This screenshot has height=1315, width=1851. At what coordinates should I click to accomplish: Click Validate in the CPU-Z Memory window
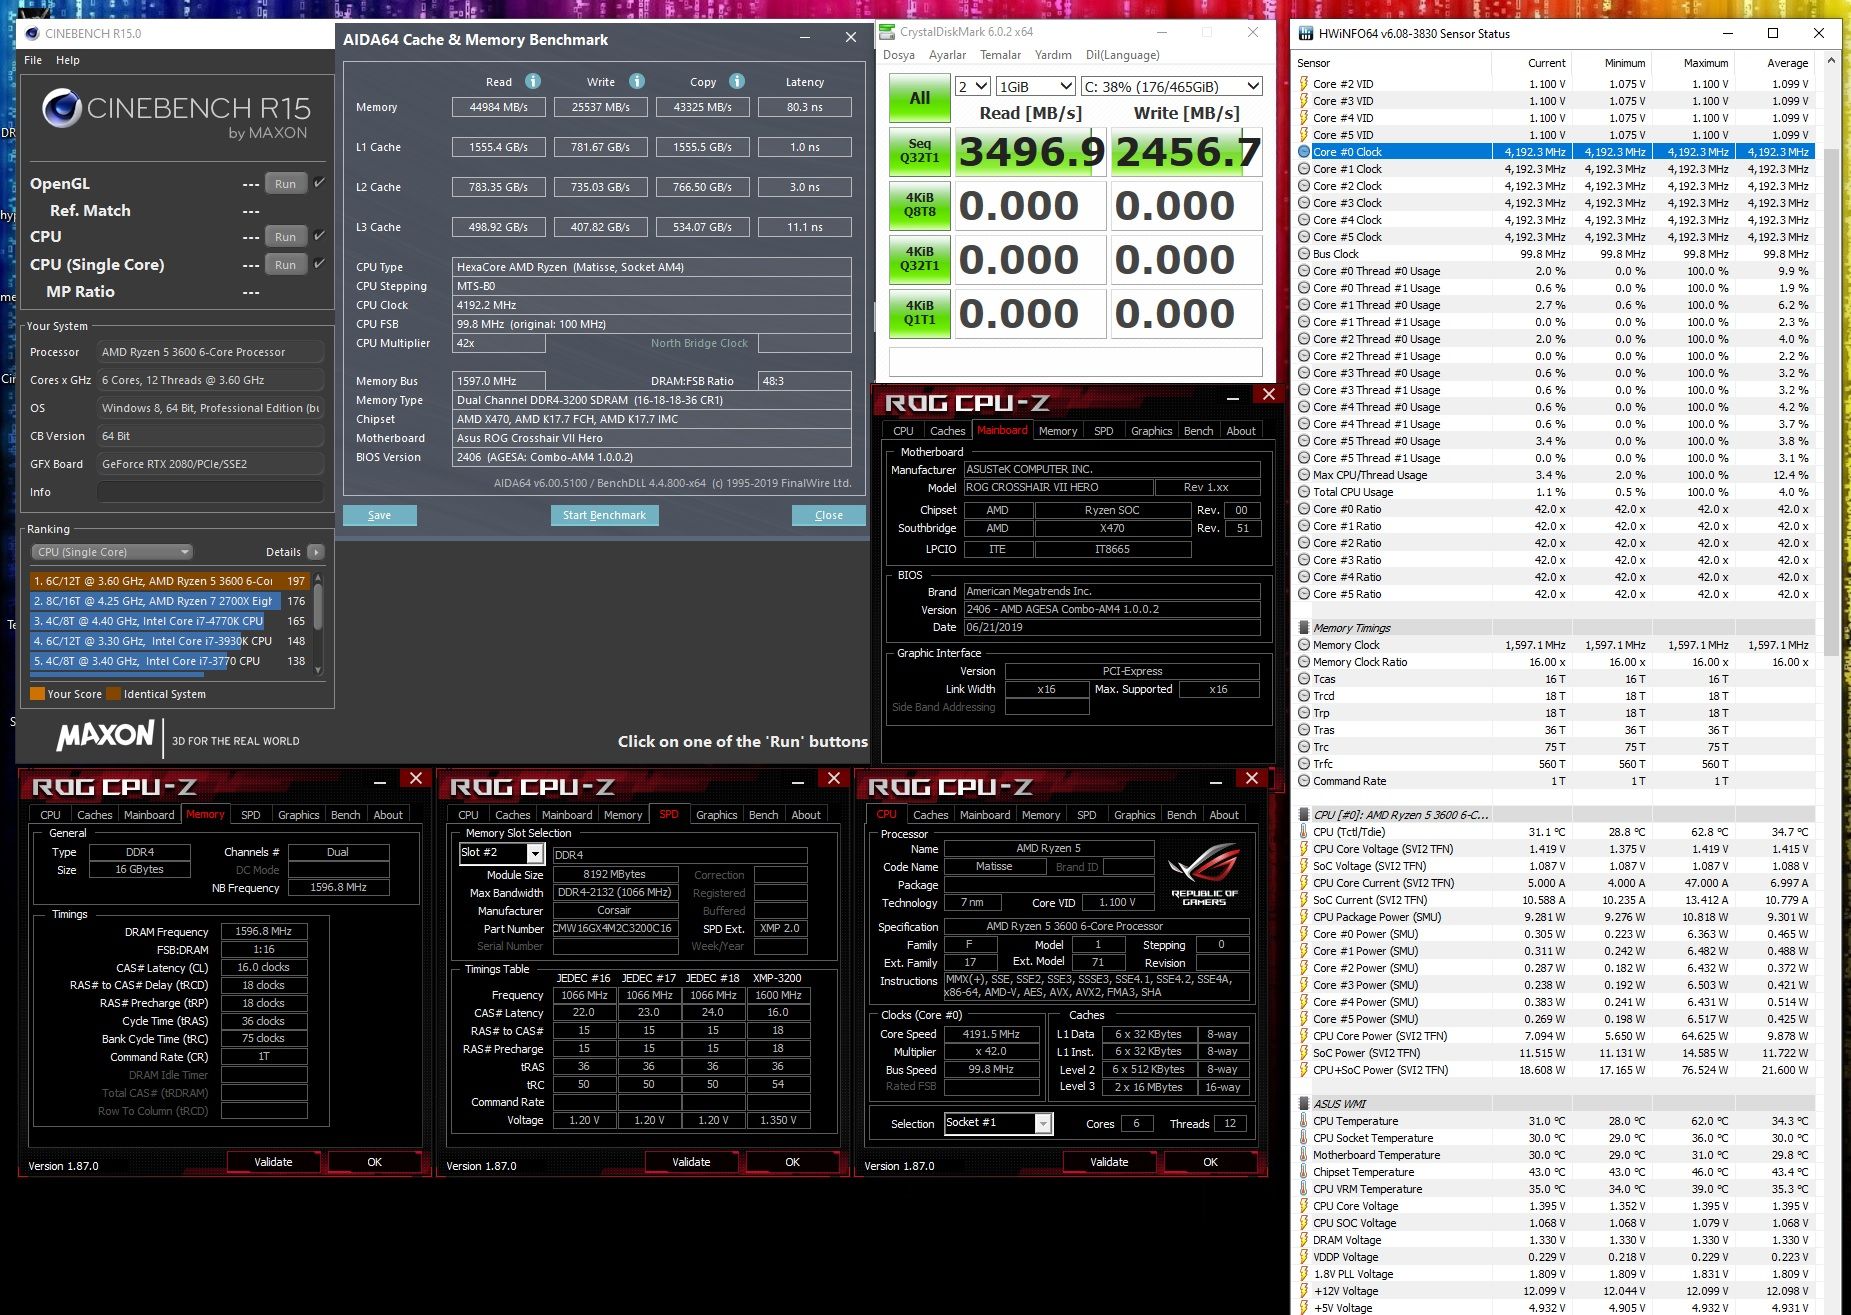coord(273,1162)
